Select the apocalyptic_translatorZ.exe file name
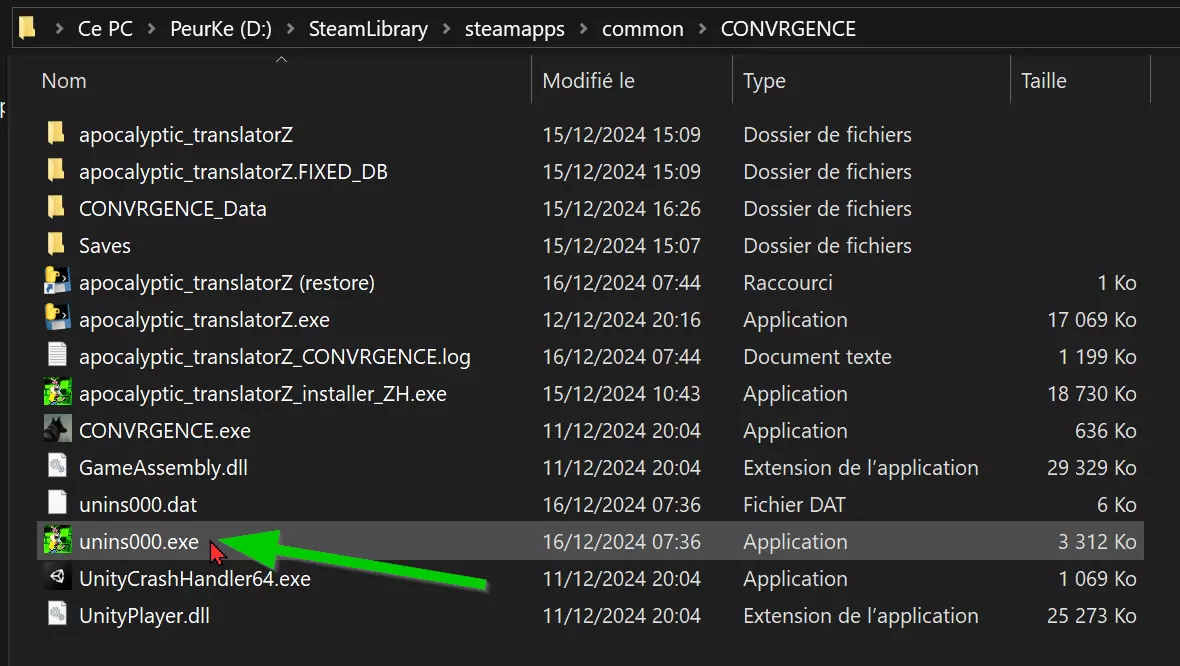Image resolution: width=1180 pixels, height=666 pixels. coord(204,319)
